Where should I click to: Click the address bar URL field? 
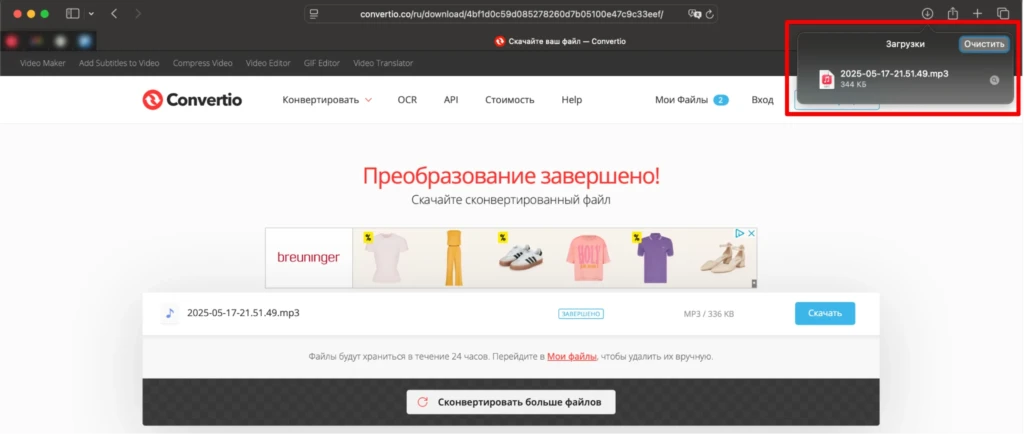pos(511,14)
